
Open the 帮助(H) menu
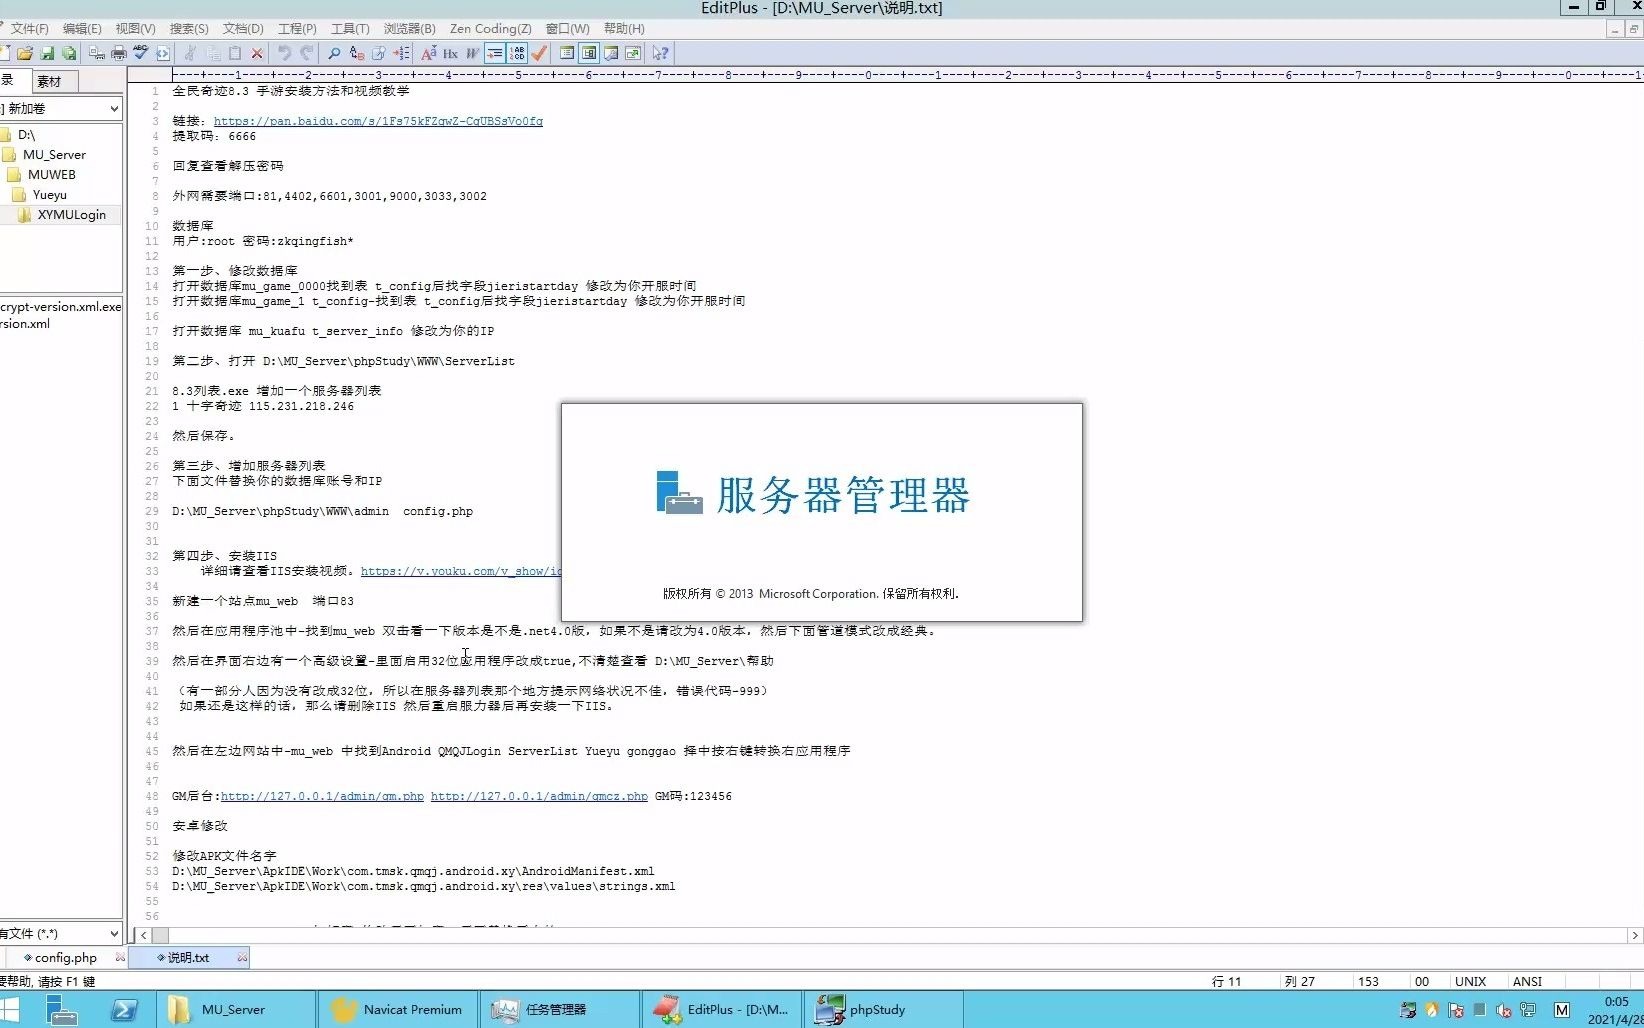[624, 28]
